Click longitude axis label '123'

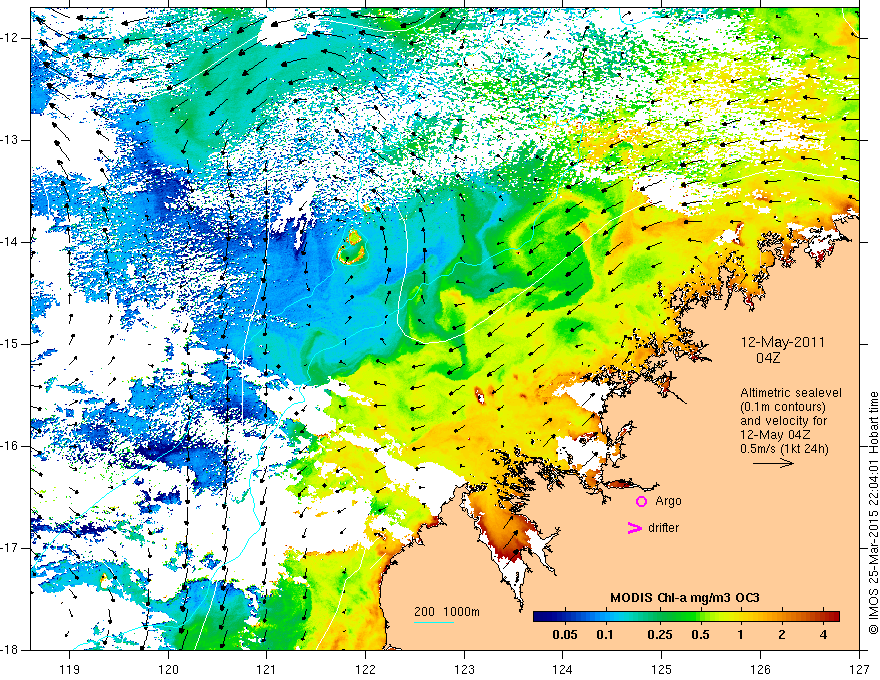[x=464, y=669]
